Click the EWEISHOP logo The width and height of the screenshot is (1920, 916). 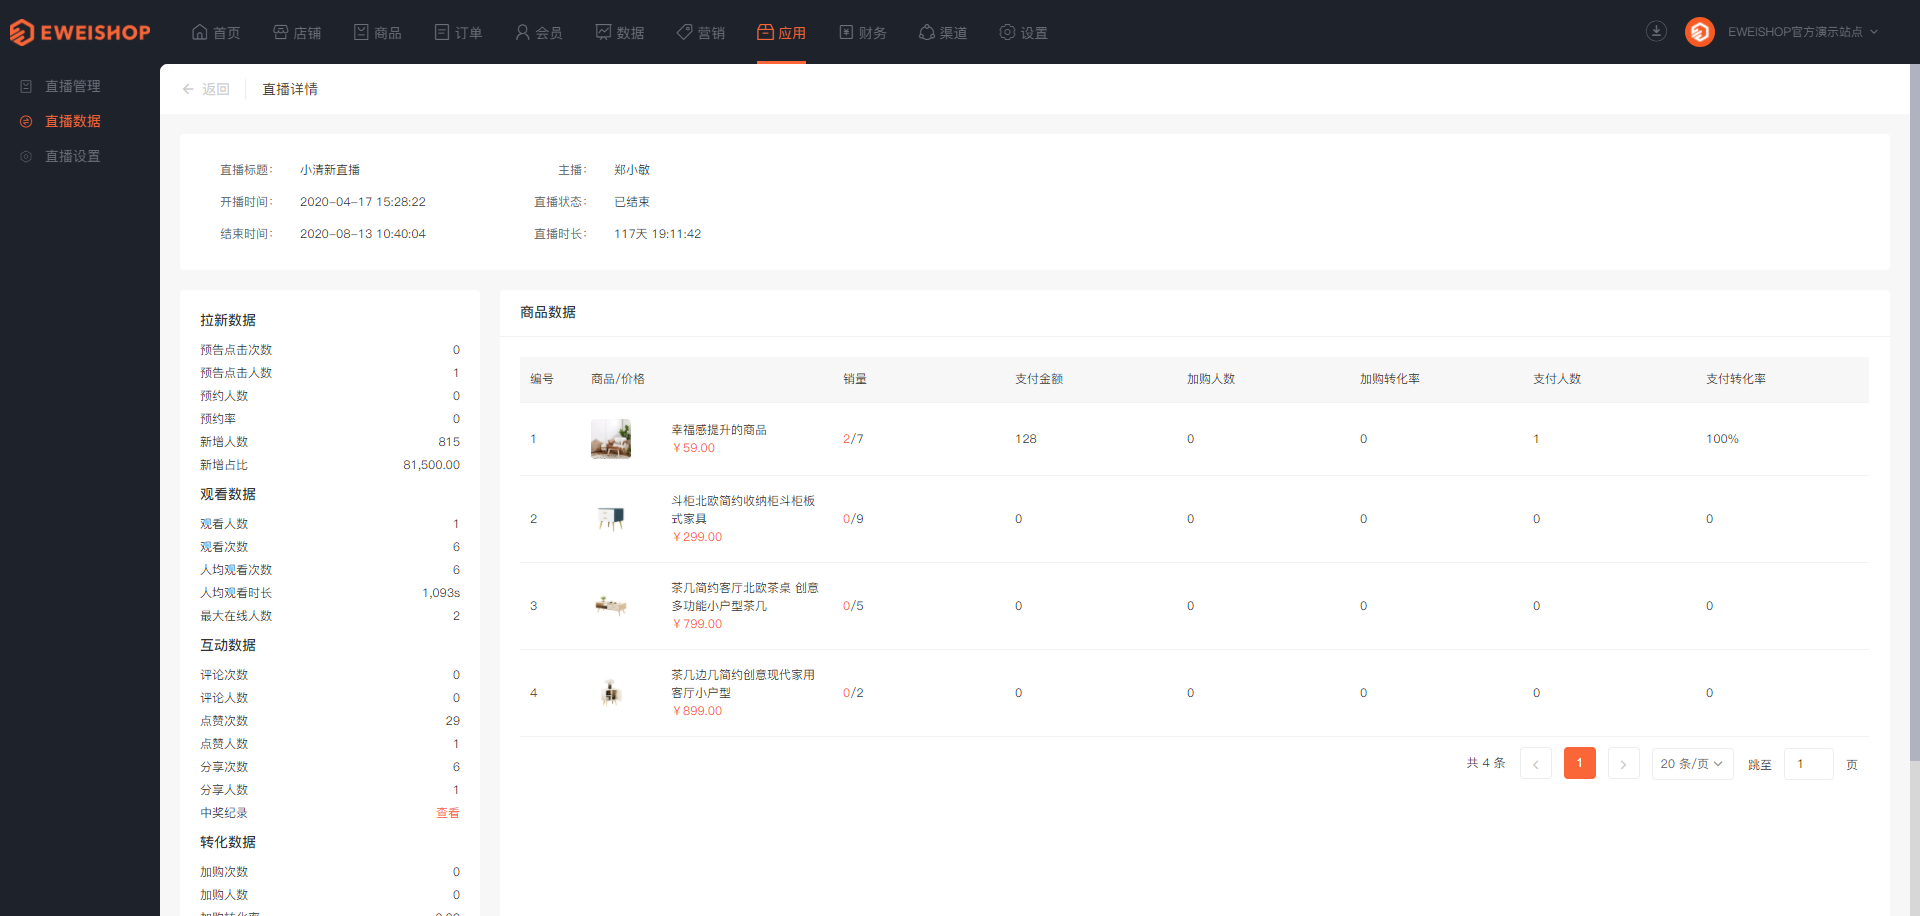pos(80,32)
